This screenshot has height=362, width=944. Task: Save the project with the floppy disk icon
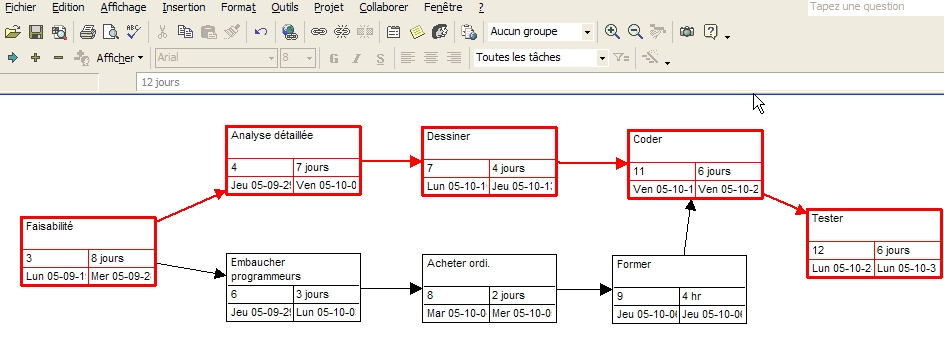tap(36, 32)
